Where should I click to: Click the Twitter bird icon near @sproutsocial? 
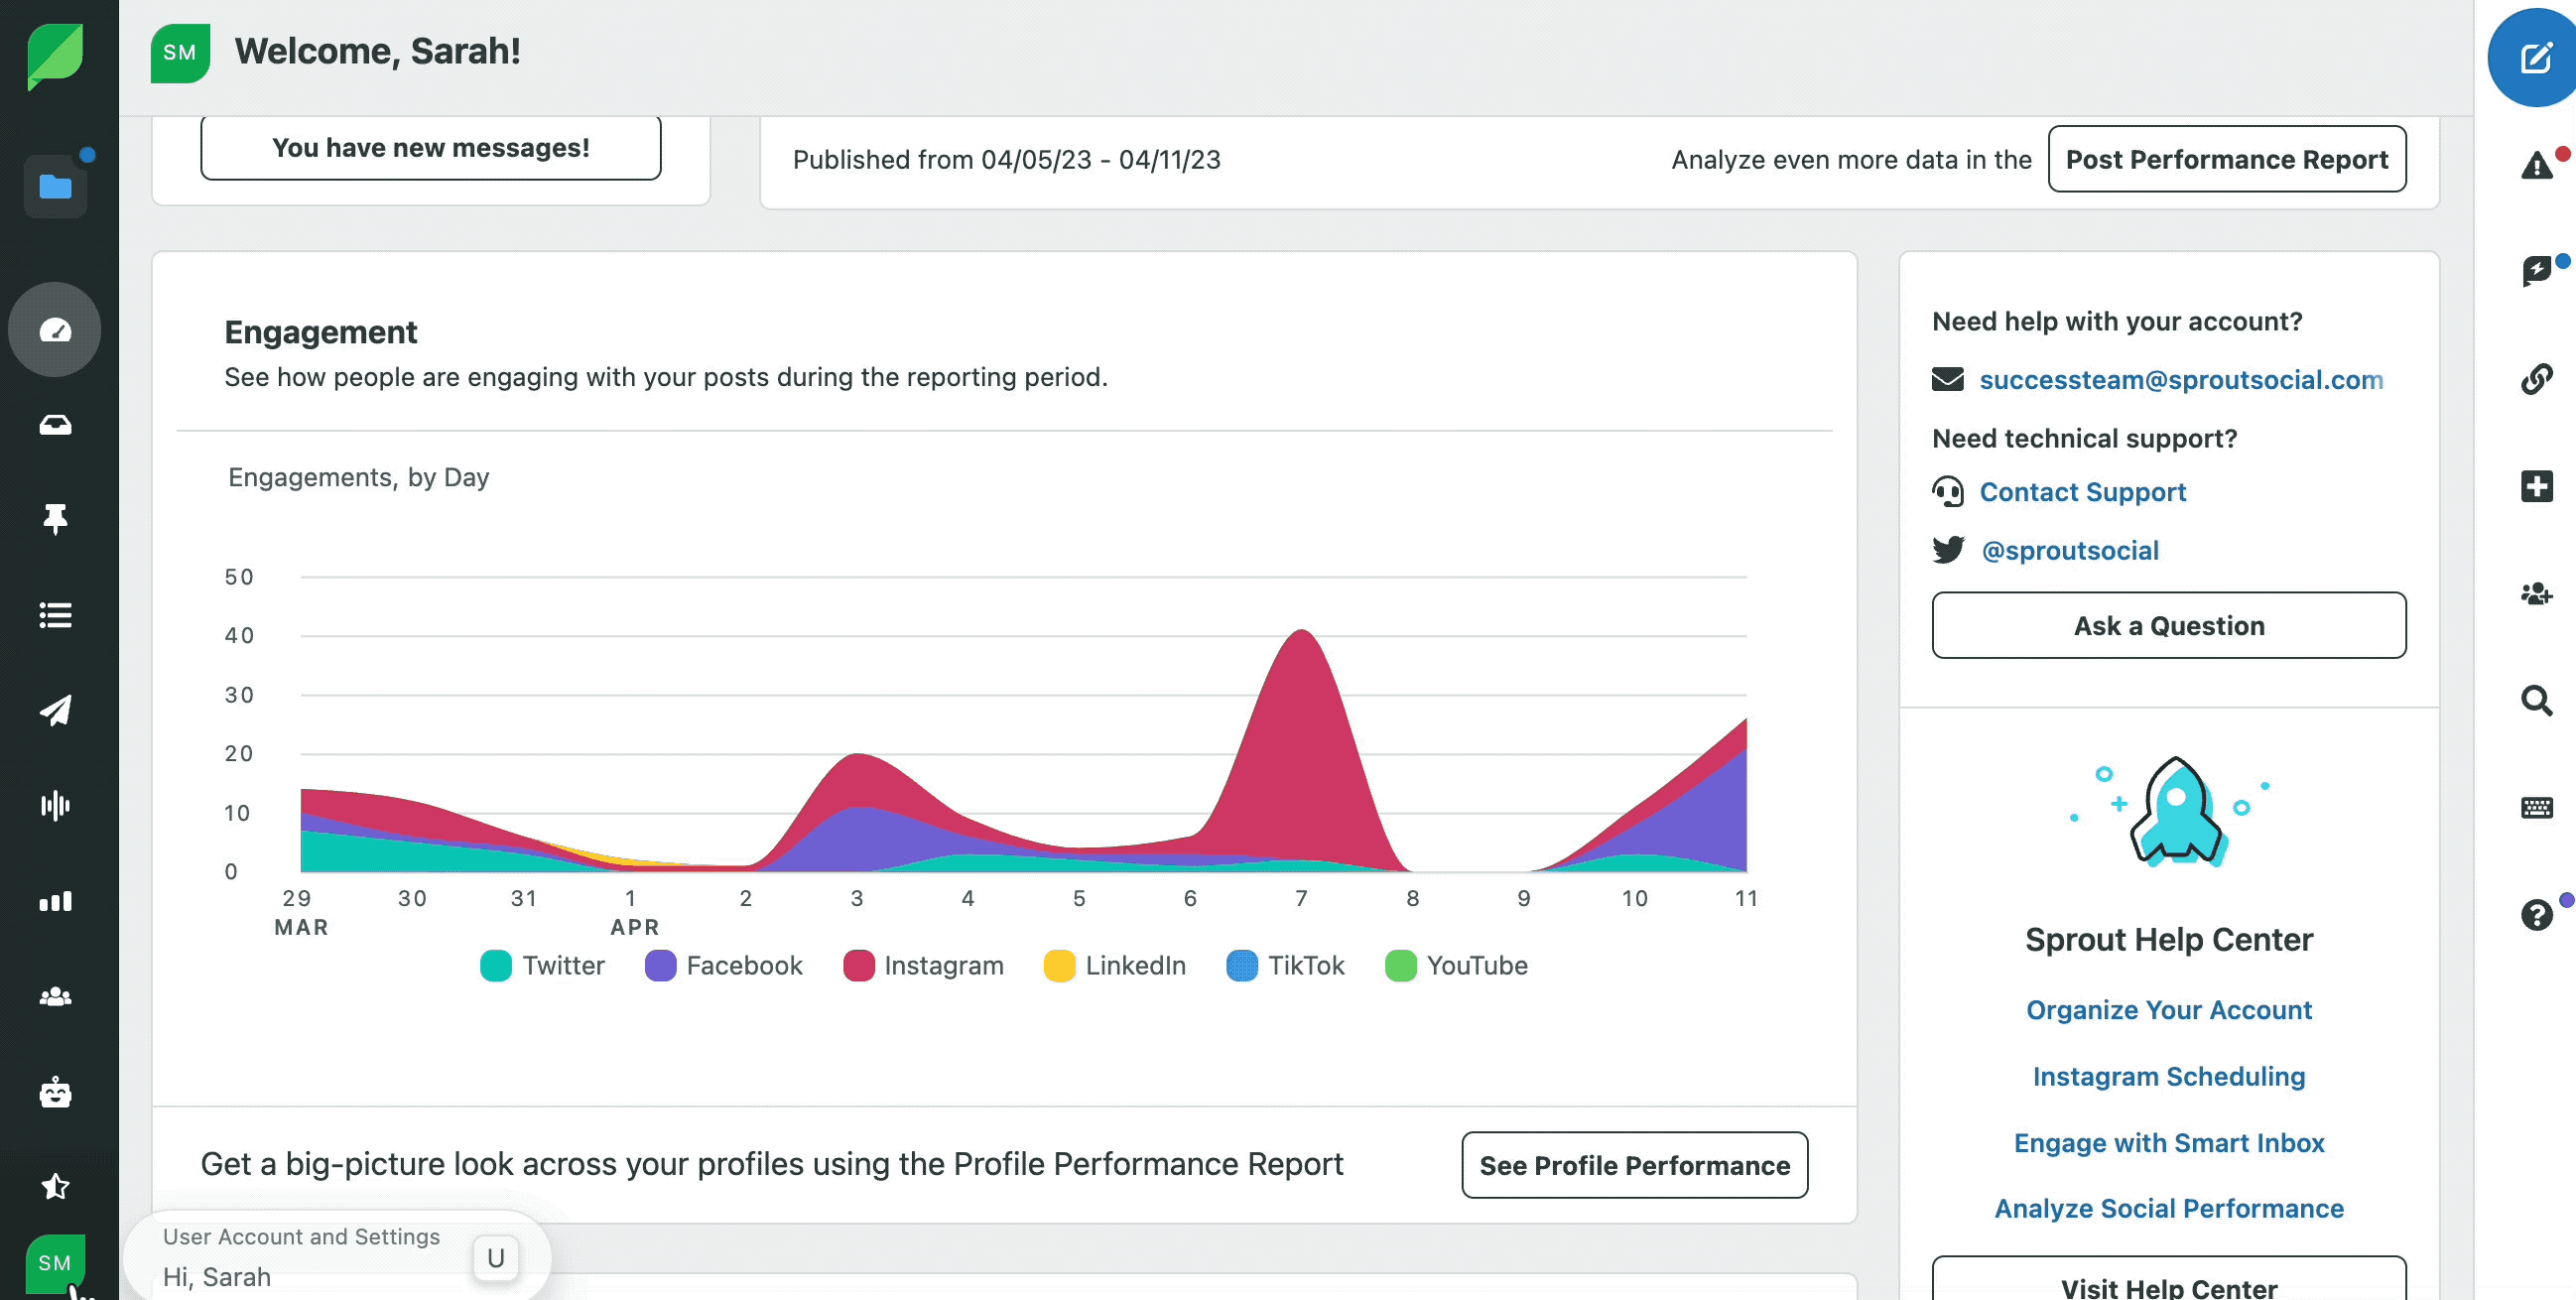click(1948, 550)
